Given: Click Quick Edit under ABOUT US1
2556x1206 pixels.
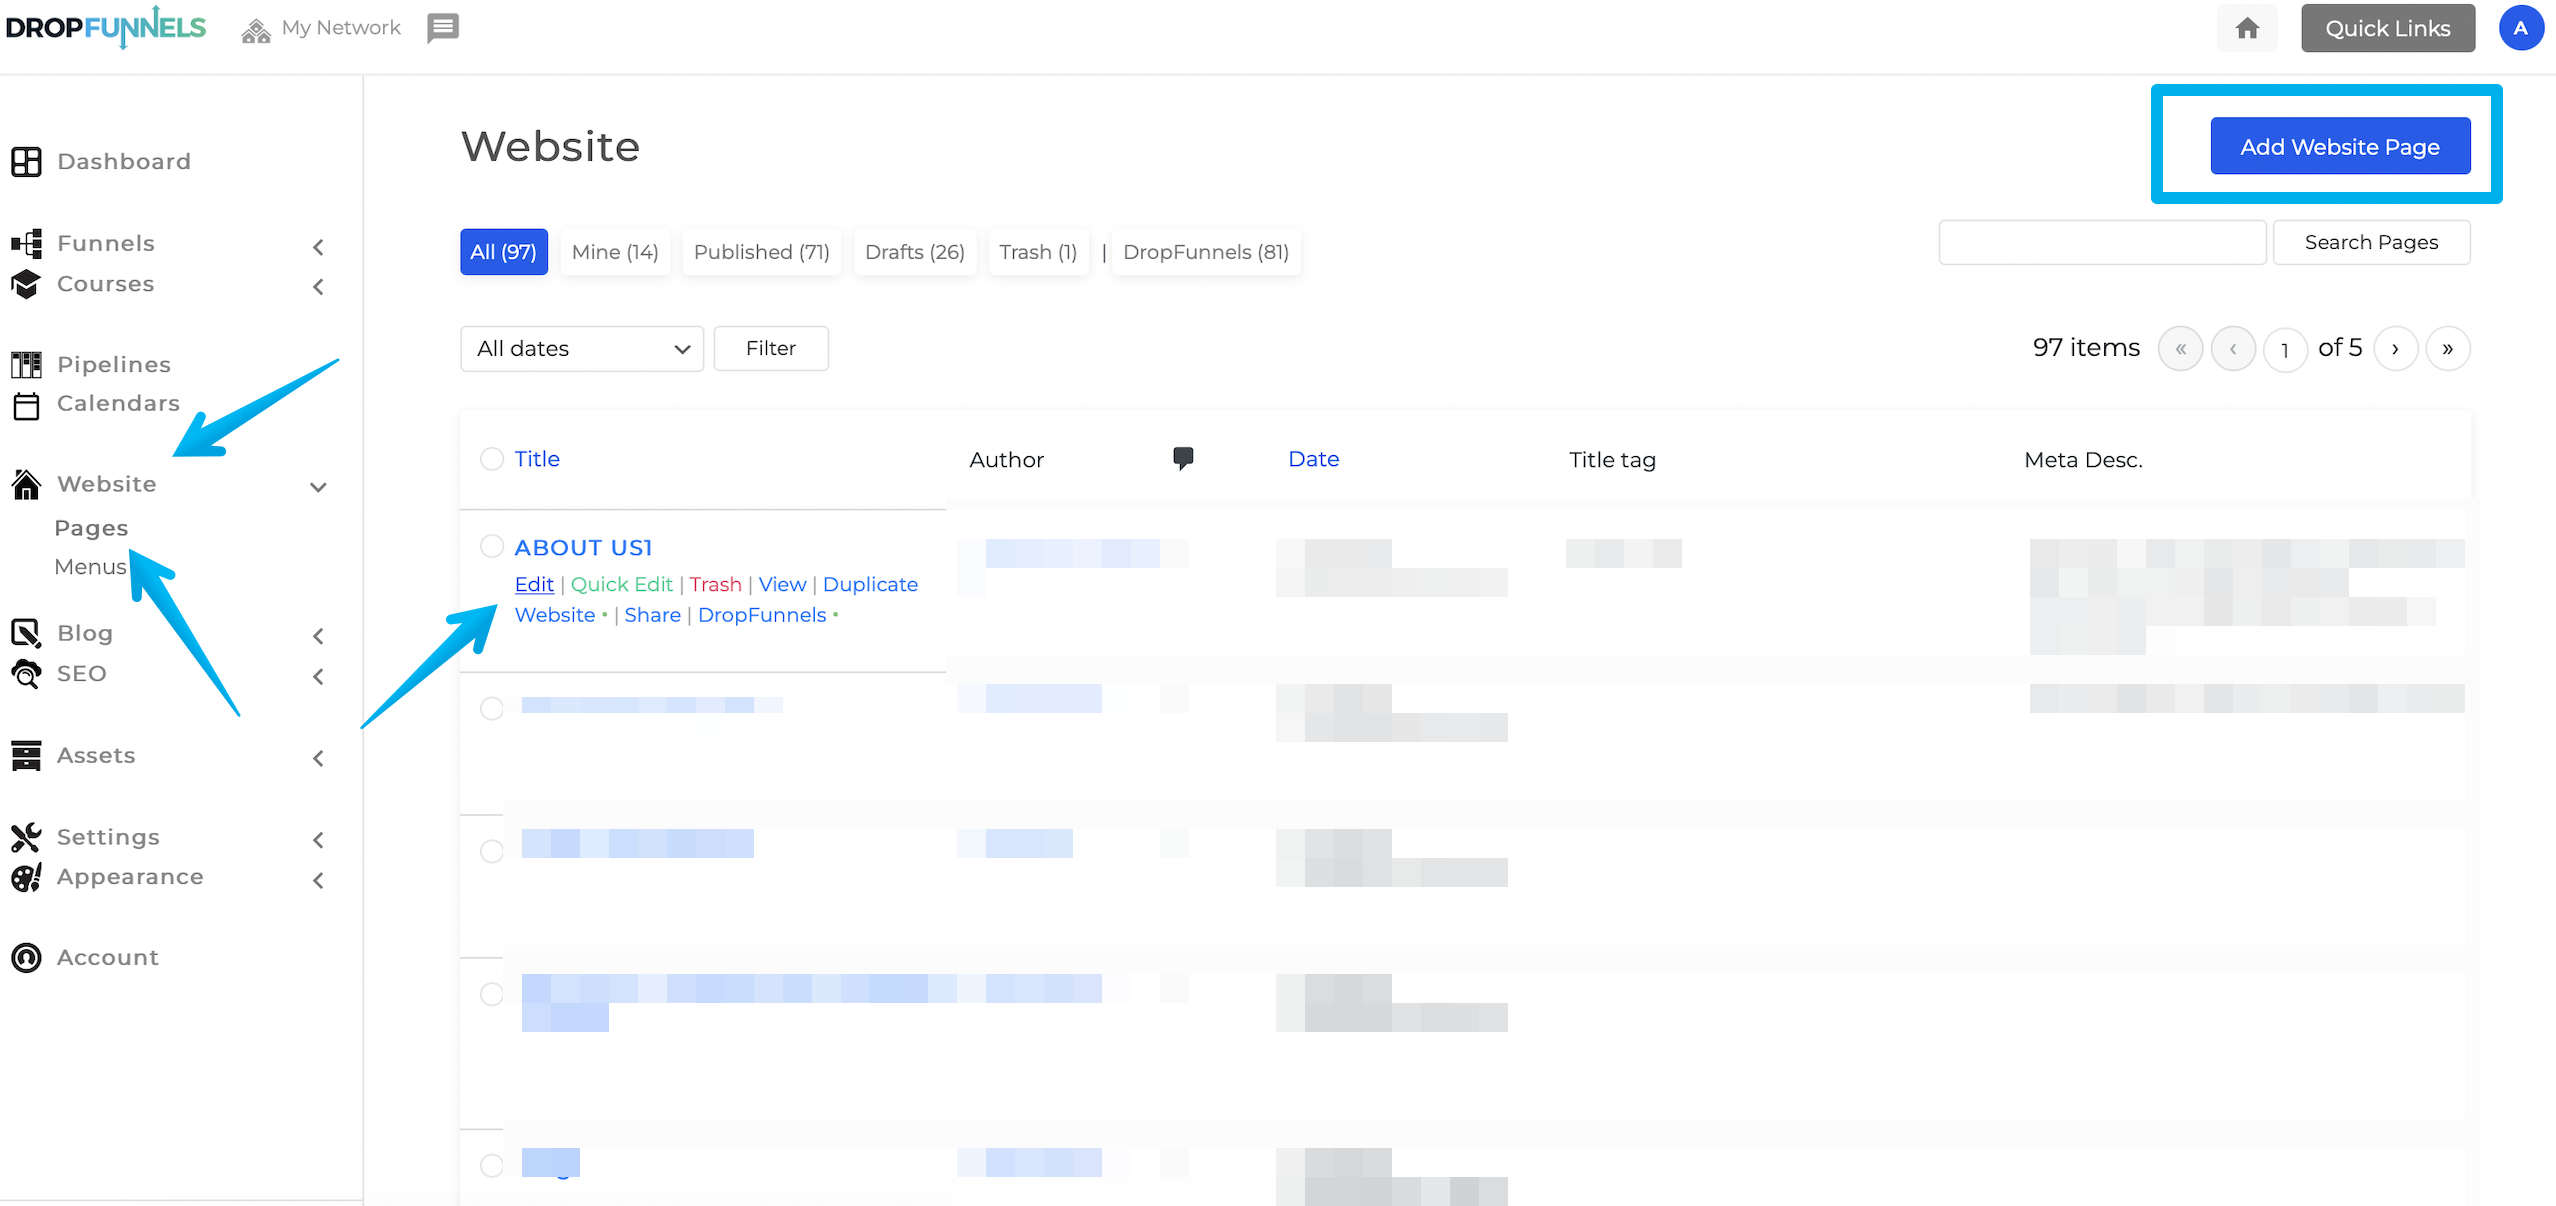Looking at the screenshot, I should point(621,584).
